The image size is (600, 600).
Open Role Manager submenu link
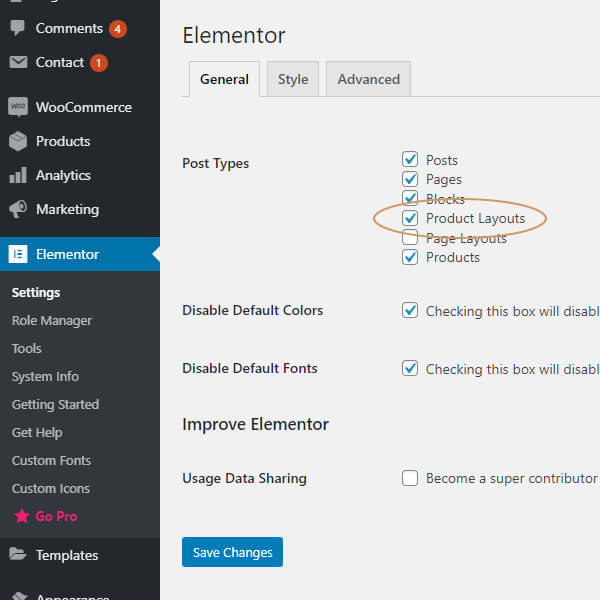[x=52, y=321]
